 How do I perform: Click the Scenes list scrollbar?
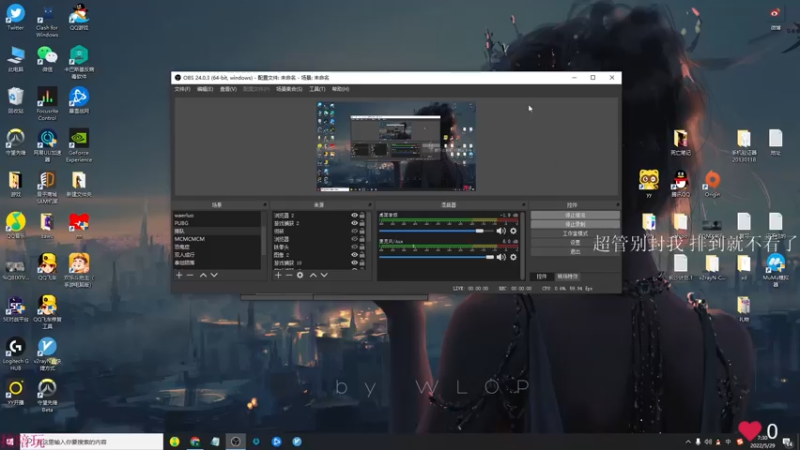coord(264,240)
